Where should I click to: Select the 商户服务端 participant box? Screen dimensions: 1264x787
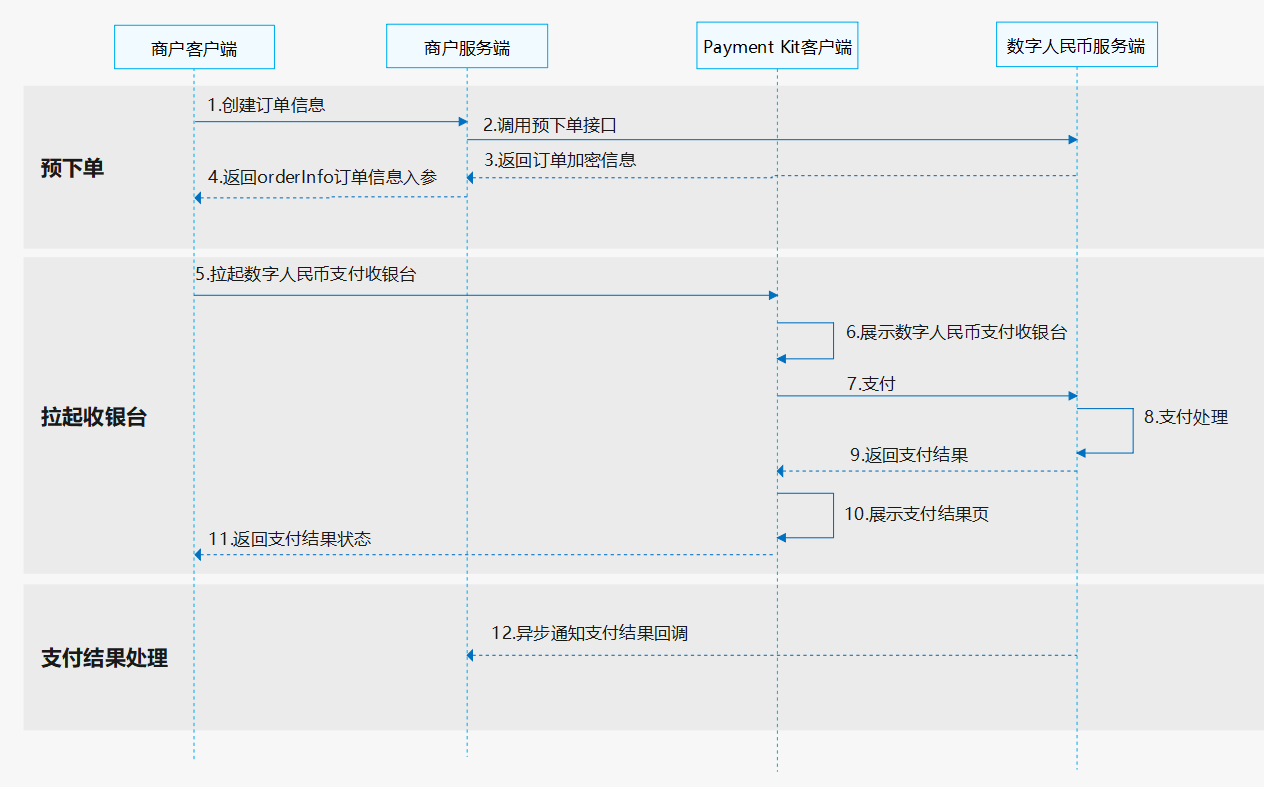(x=467, y=47)
